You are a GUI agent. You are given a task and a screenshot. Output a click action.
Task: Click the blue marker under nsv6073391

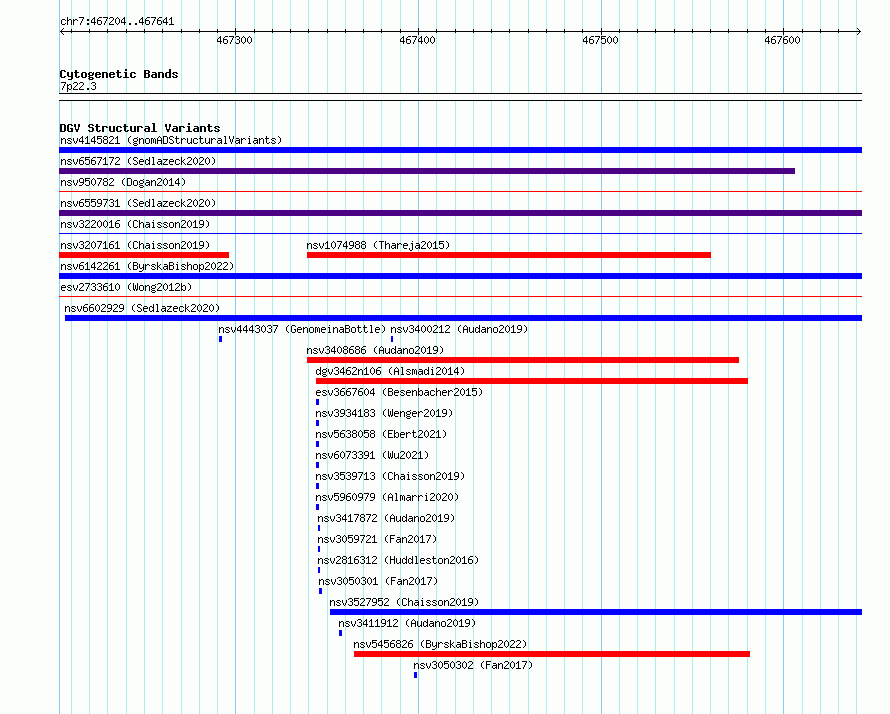pyautogui.click(x=317, y=465)
